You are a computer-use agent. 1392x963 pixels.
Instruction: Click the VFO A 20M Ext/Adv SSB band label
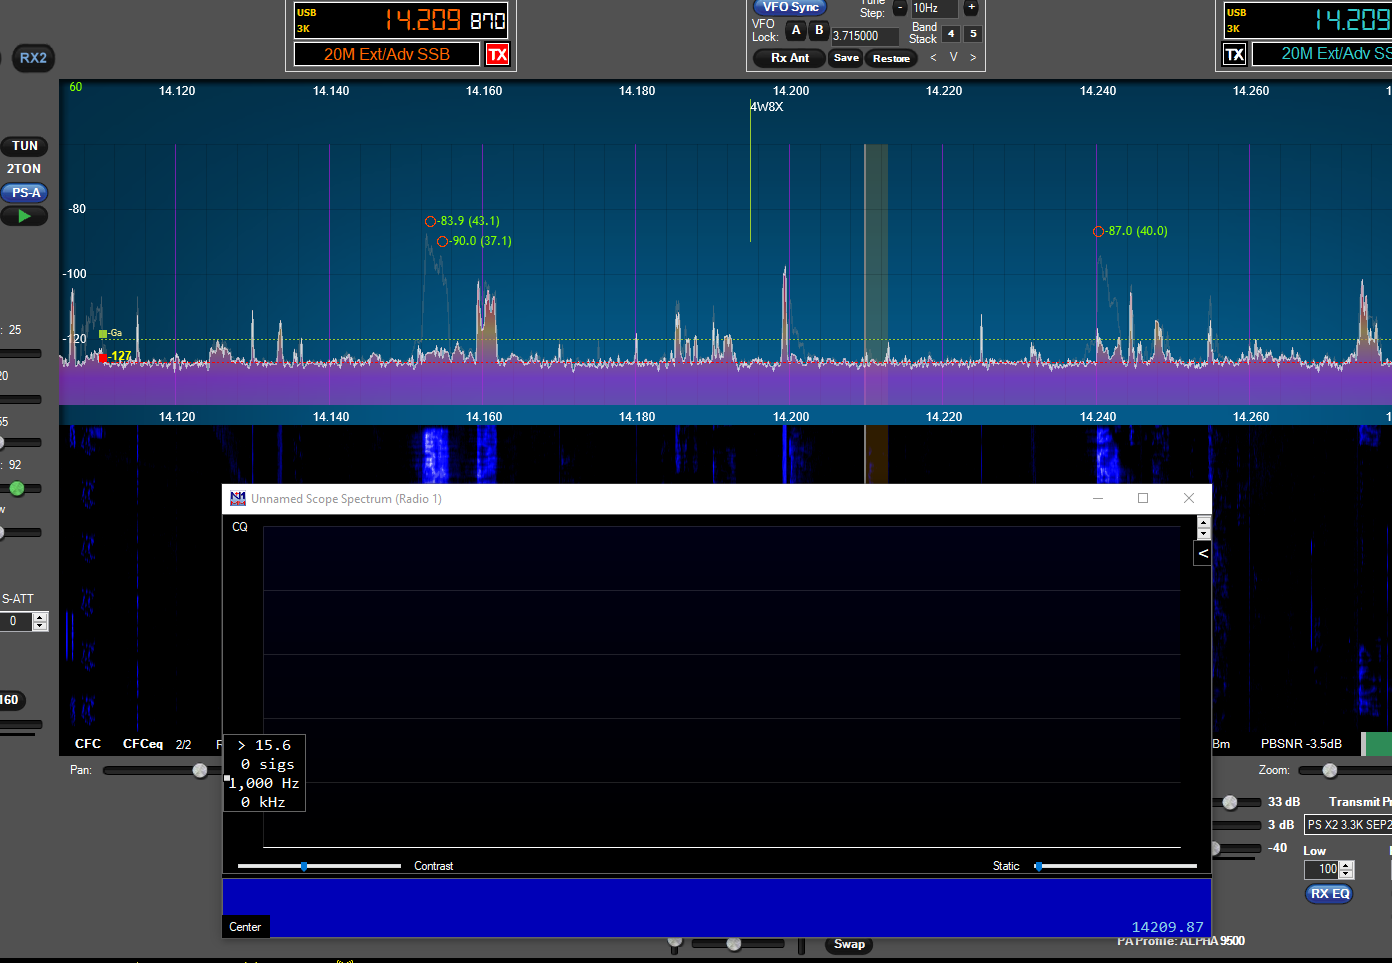coord(387,54)
